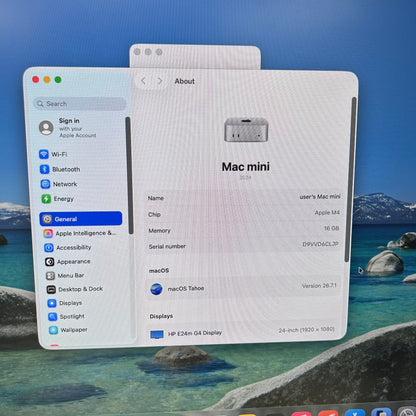Click the Name row label
The image size is (416, 416).
coord(156,198)
